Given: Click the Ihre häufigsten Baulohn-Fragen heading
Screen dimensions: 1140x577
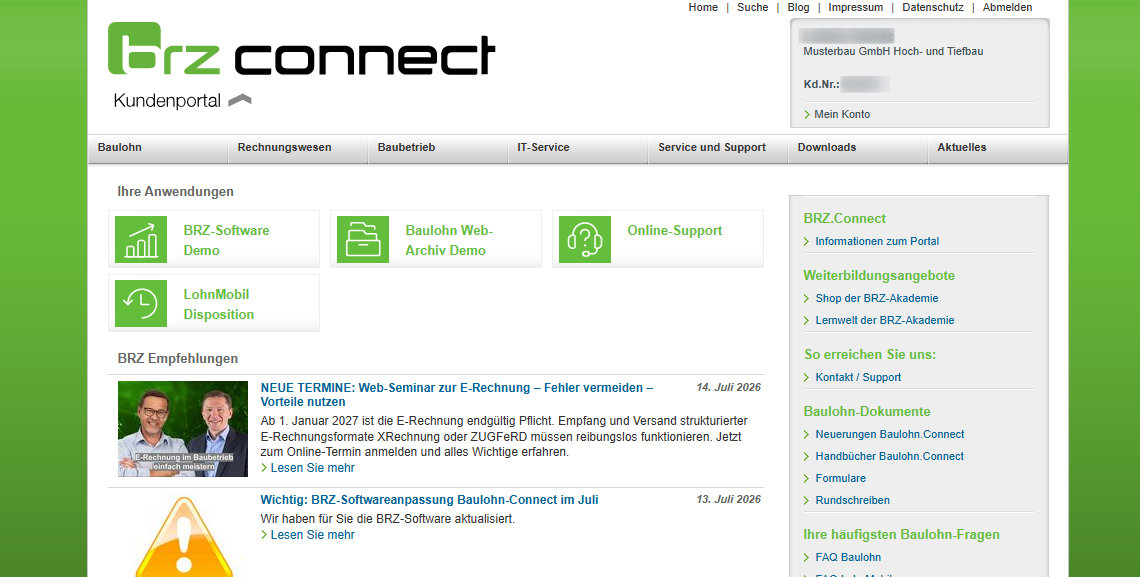Looking at the screenshot, I should coord(902,534).
